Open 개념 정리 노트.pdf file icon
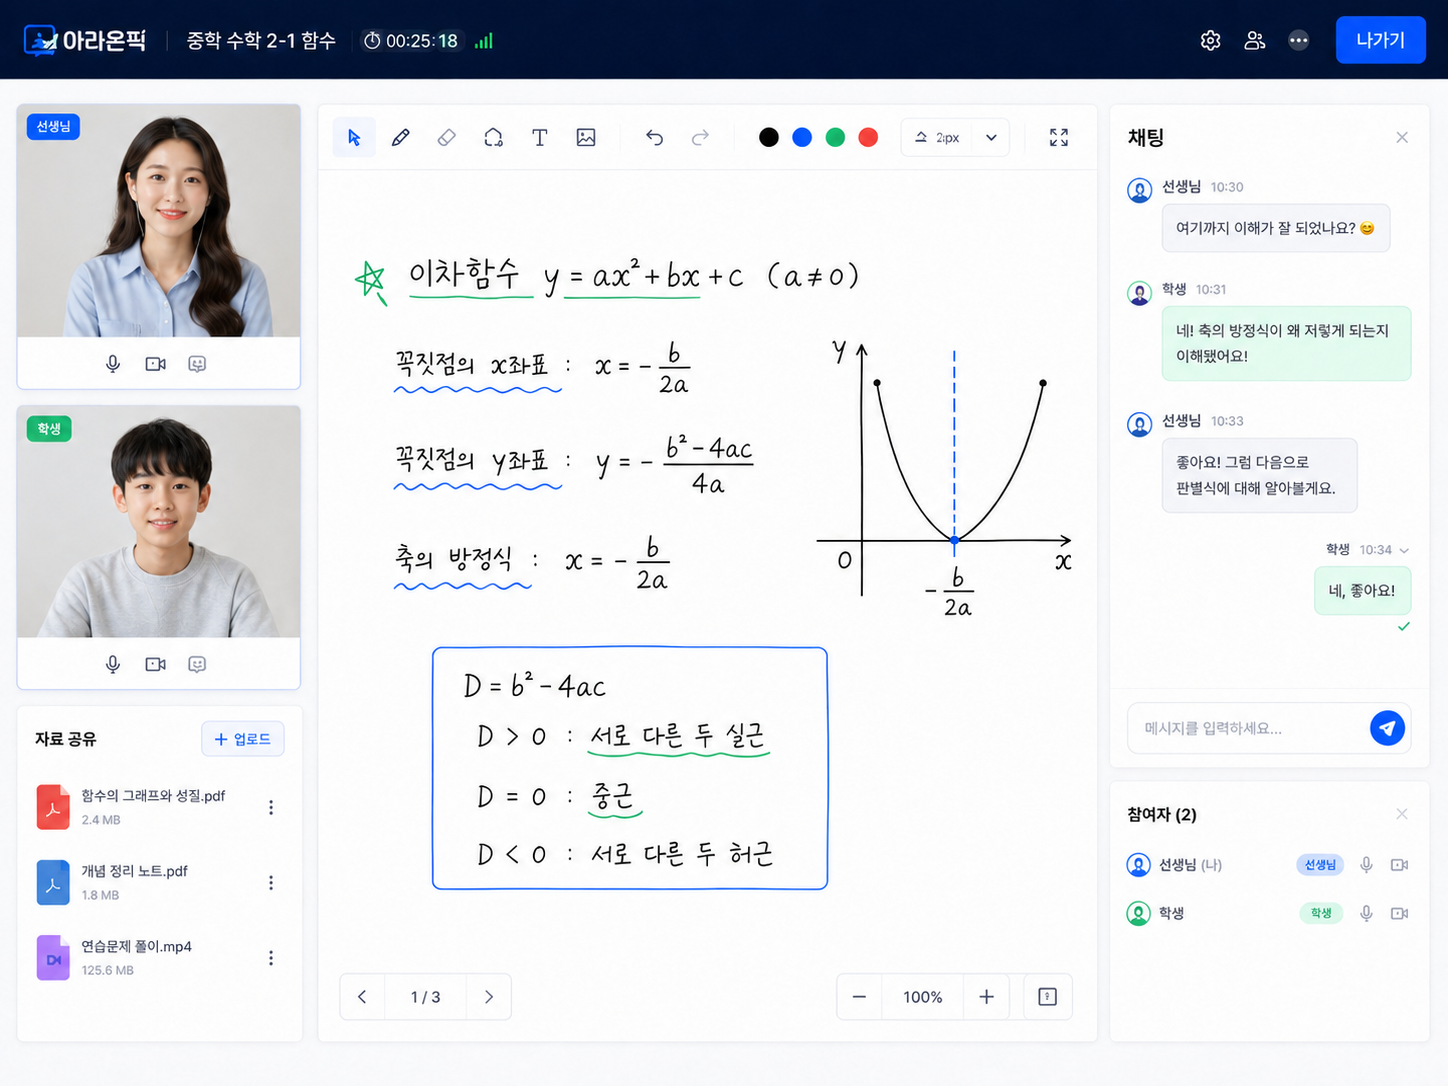 53,882
